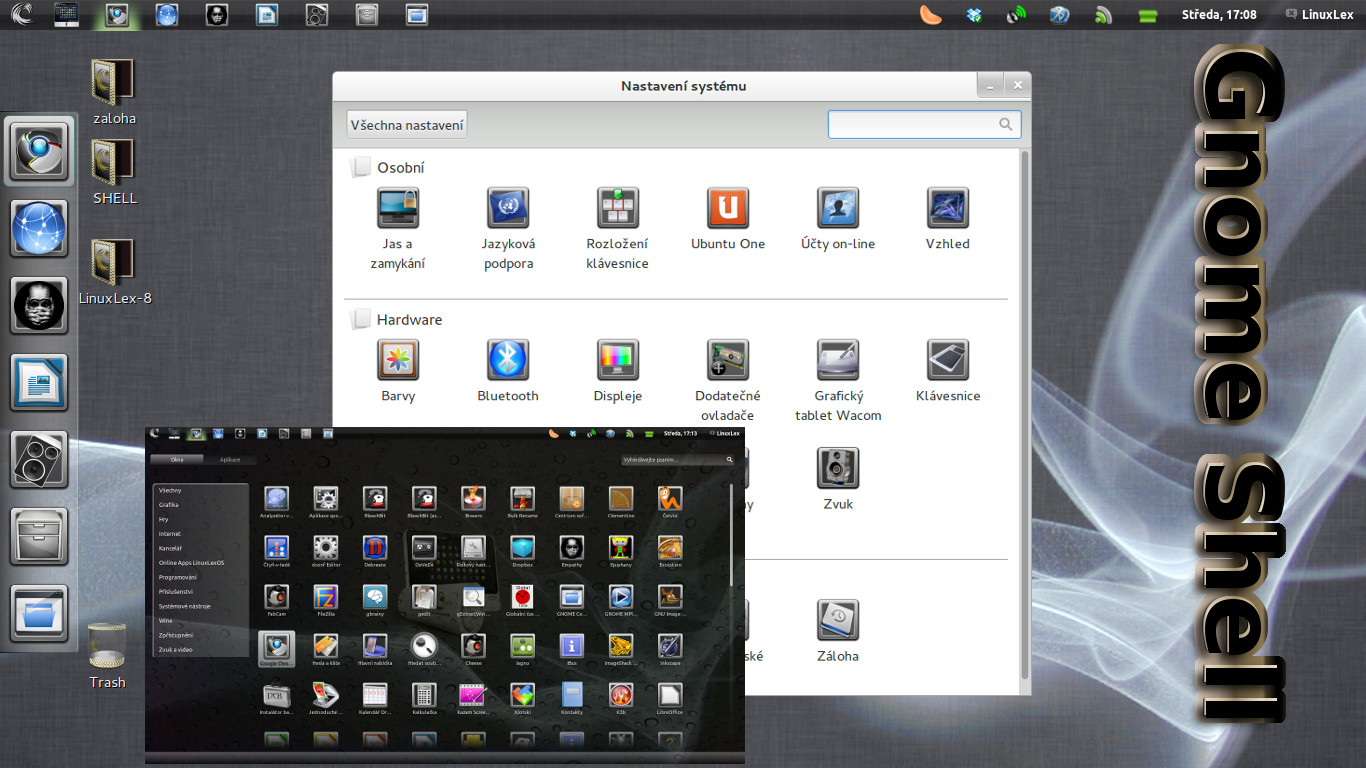This screenshot has width=1366, height=768.
Task: Click the Activities swirl logo in top panel
Action: [x=20, y=14]
